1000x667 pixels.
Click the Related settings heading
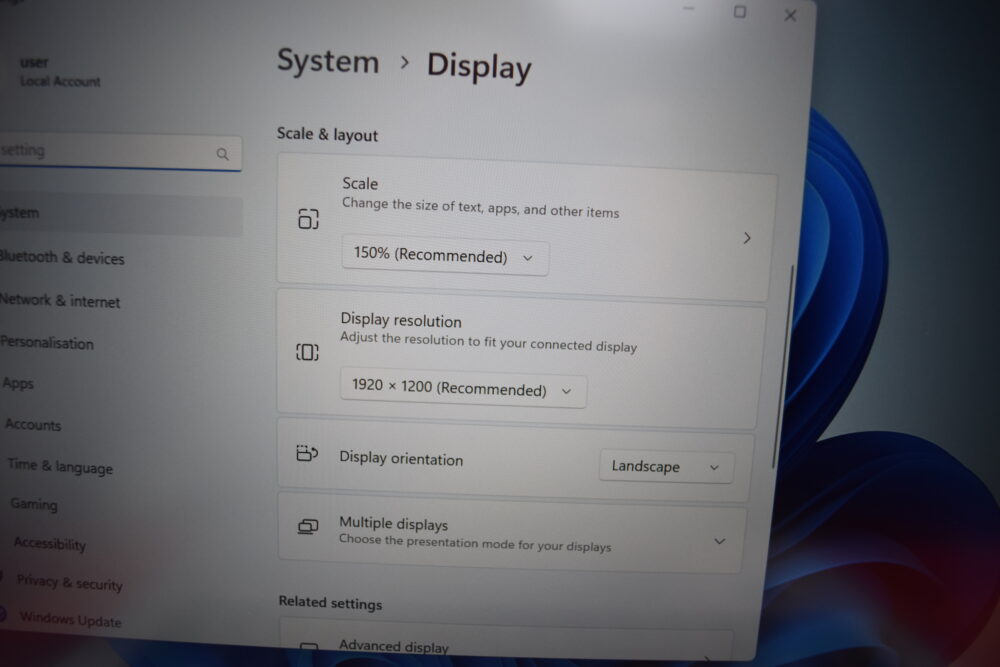point(330,603)
